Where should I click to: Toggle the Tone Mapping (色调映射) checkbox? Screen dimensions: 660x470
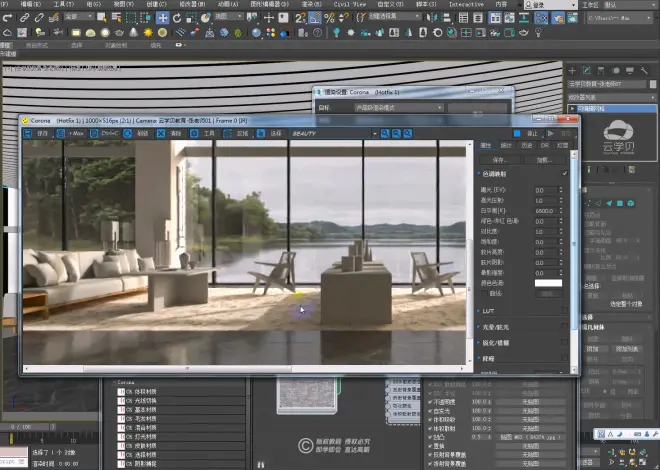(x=565, y=173)
